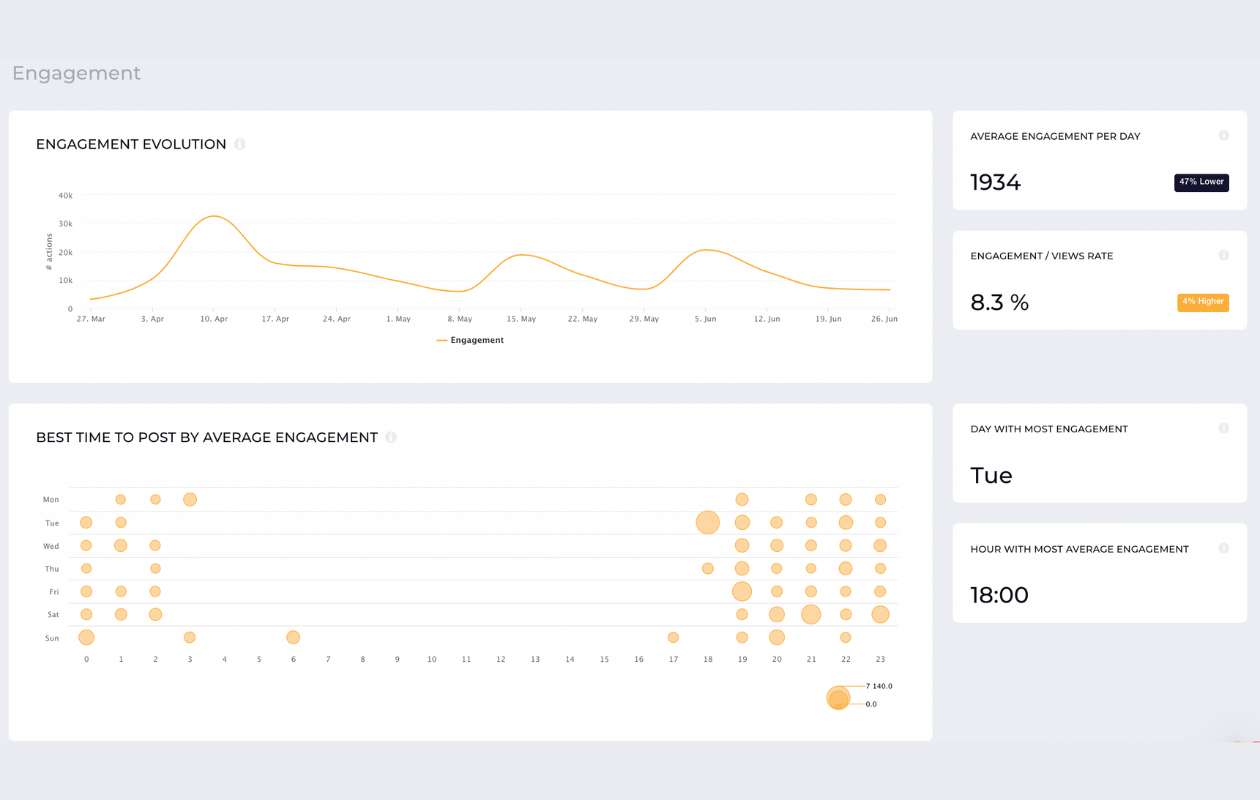Click the 47% Lower badge
1260x800 pixels.
tap(1201, 182)
